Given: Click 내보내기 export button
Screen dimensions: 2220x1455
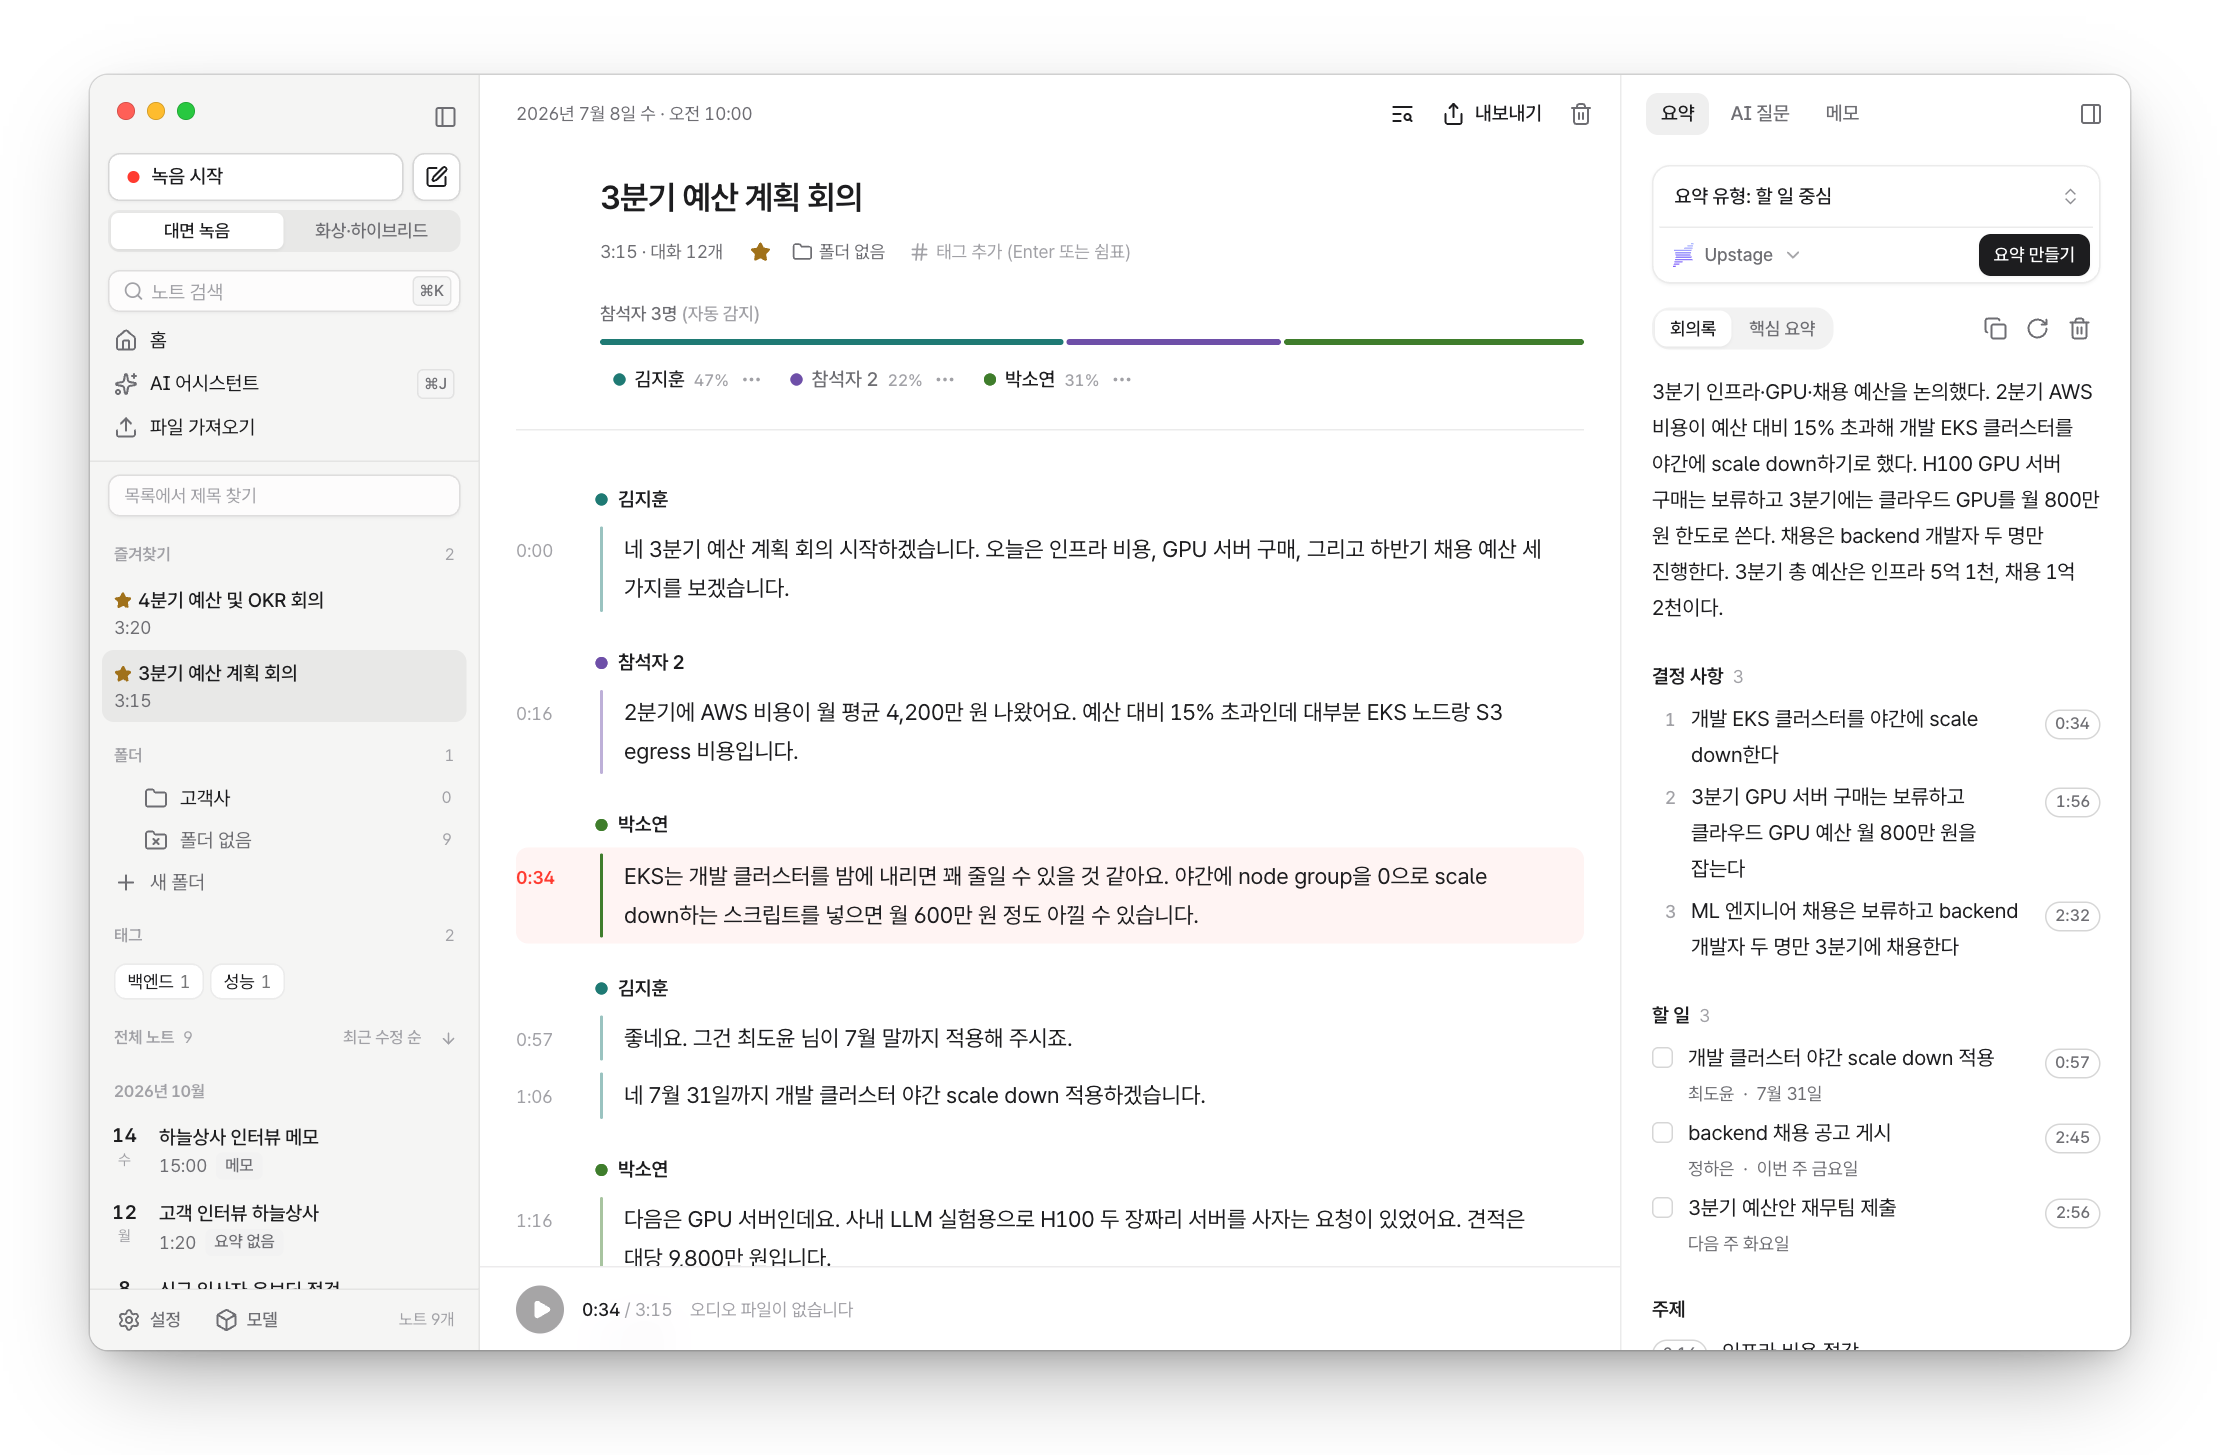Looking at the screenshot, I should tap(1492, 115).
